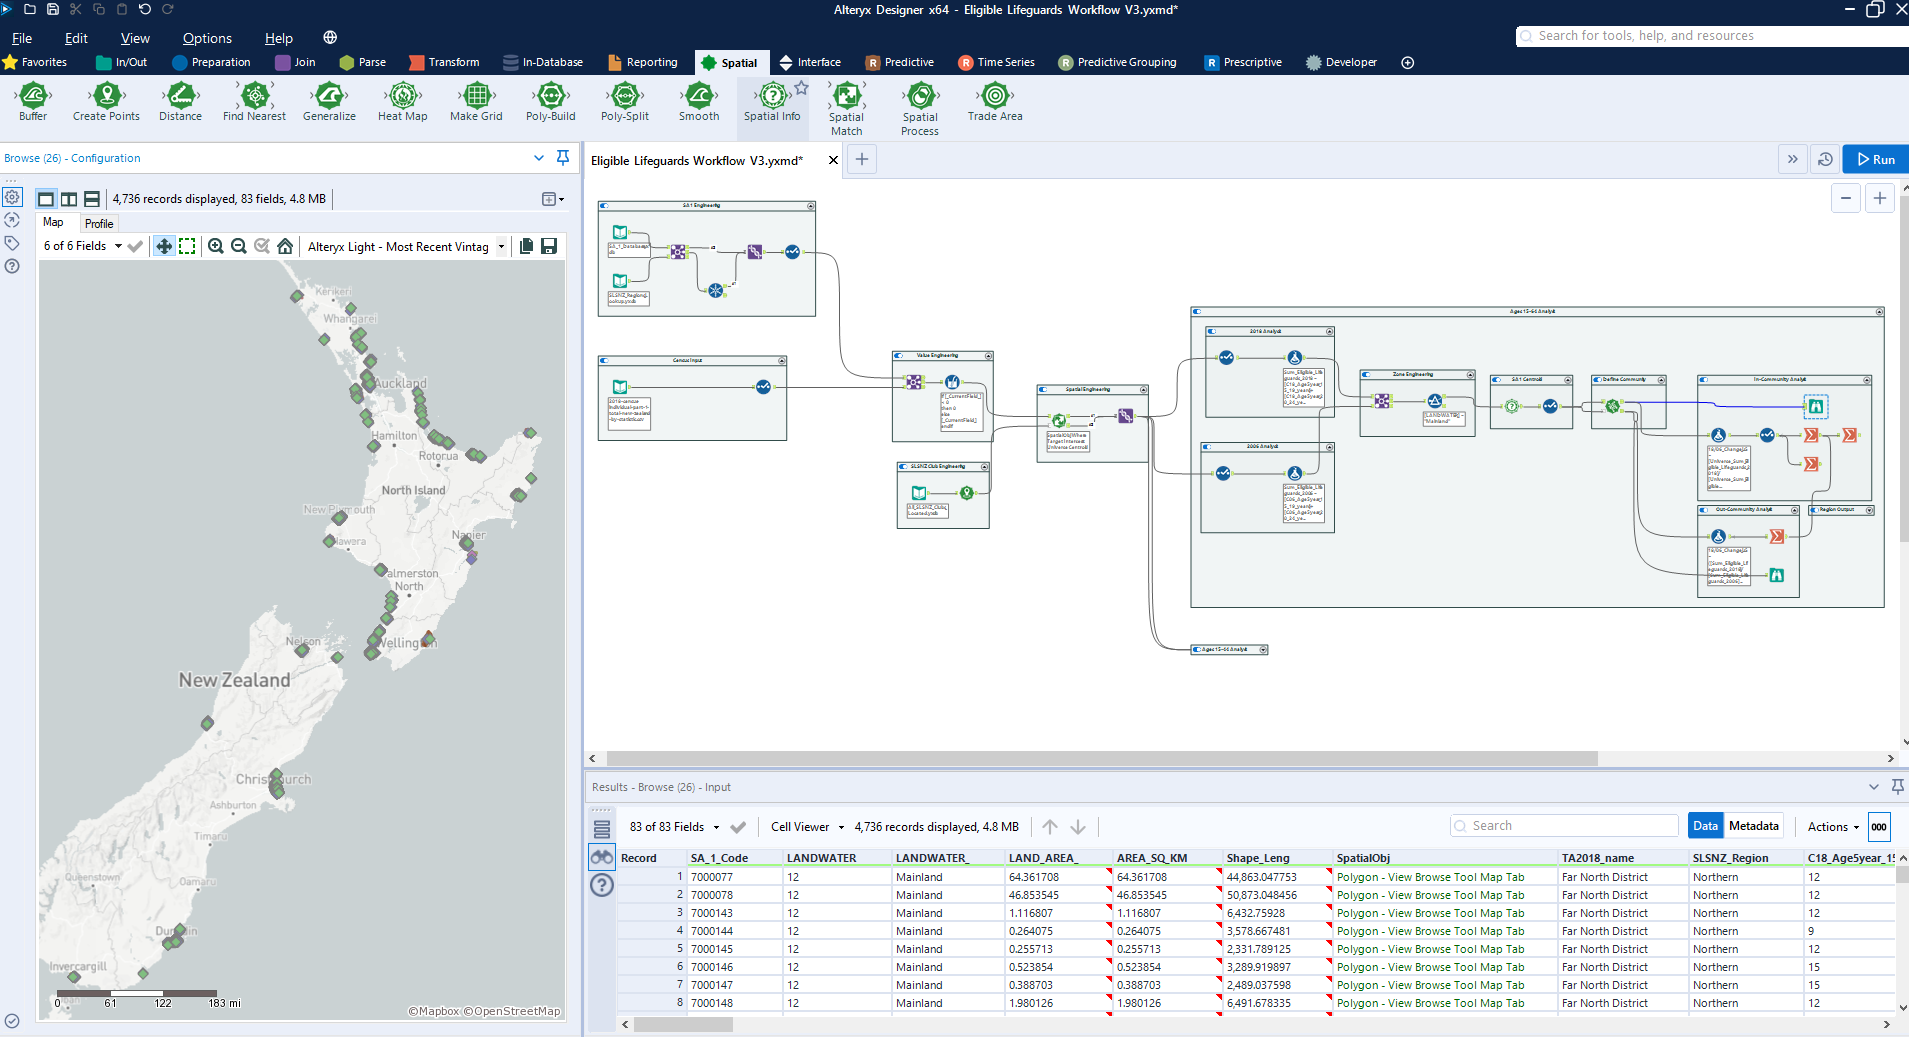Open the File menu
1909x1037 pixels.
pos(22,38)
